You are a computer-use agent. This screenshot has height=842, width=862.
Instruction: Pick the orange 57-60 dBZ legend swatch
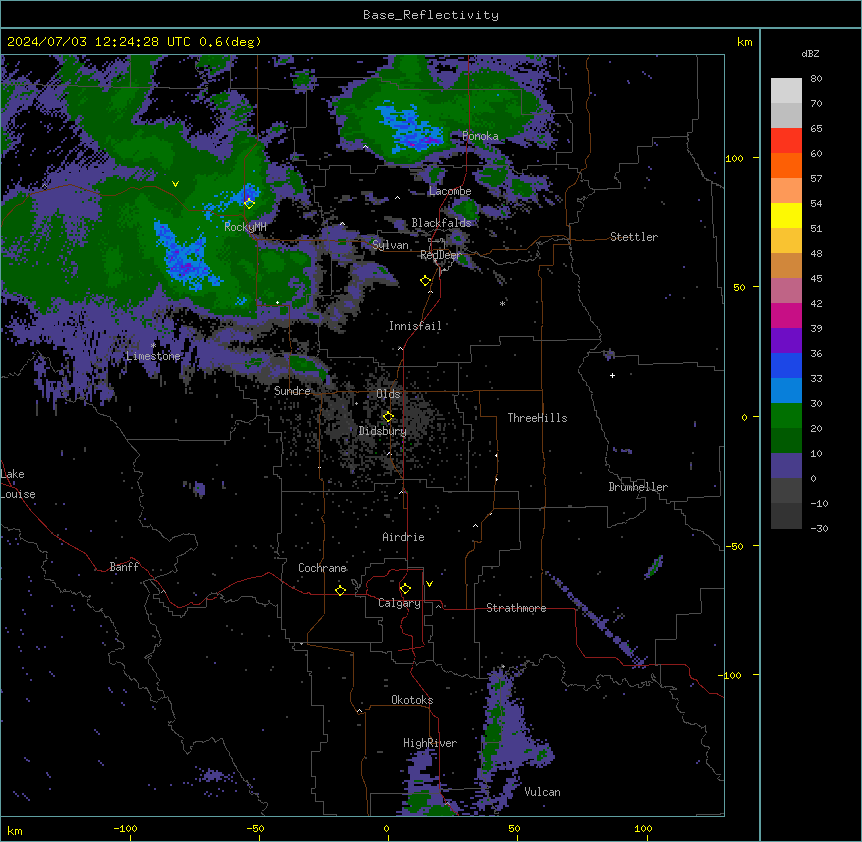pos(786,165)
